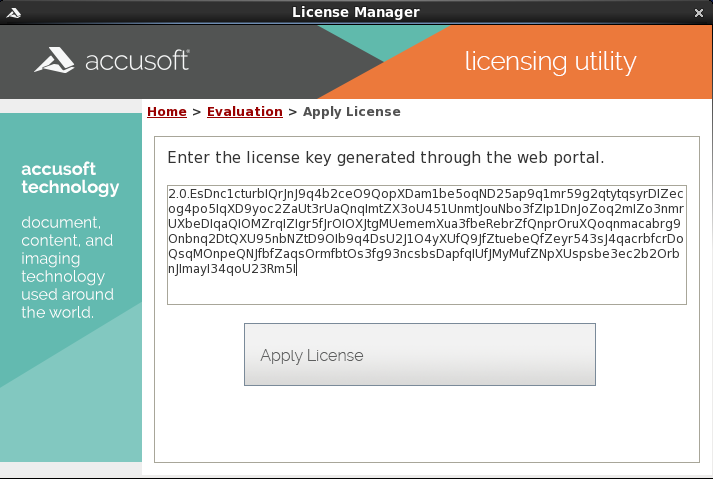Click the Accusoft triangle logo emblem
The height and width of the screenshot is (479, 713).
(x=53, y=61)
